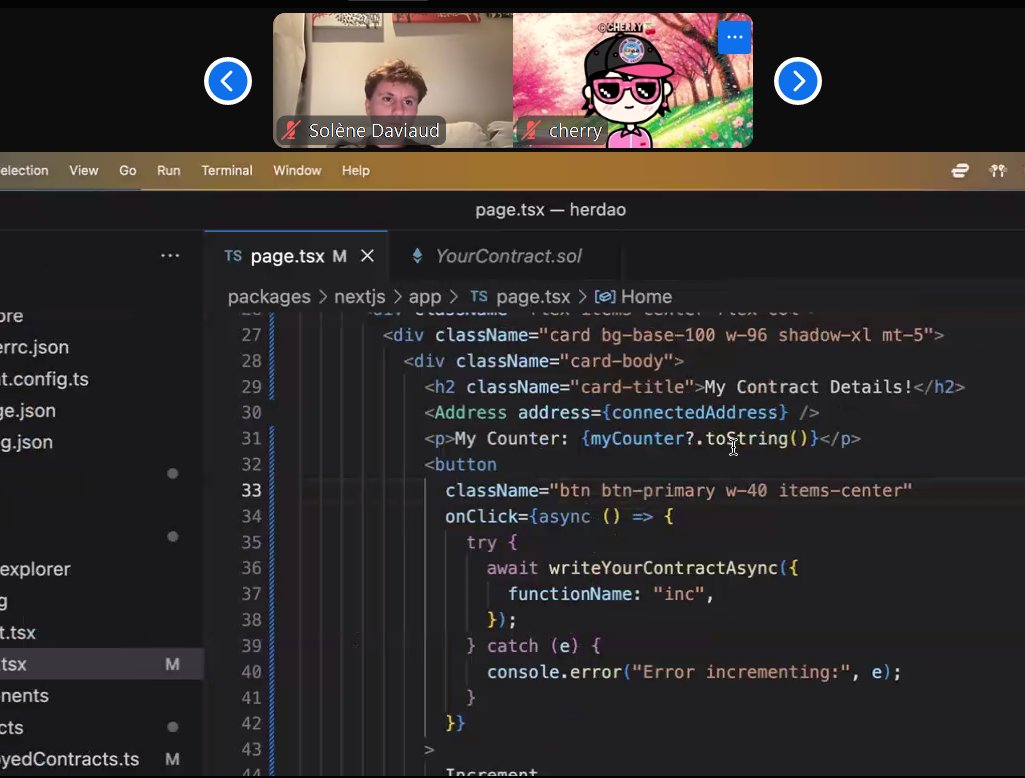Click the AirPods icon in the menu bar
The image size is (1025, 778).
[x=998, y=171]
